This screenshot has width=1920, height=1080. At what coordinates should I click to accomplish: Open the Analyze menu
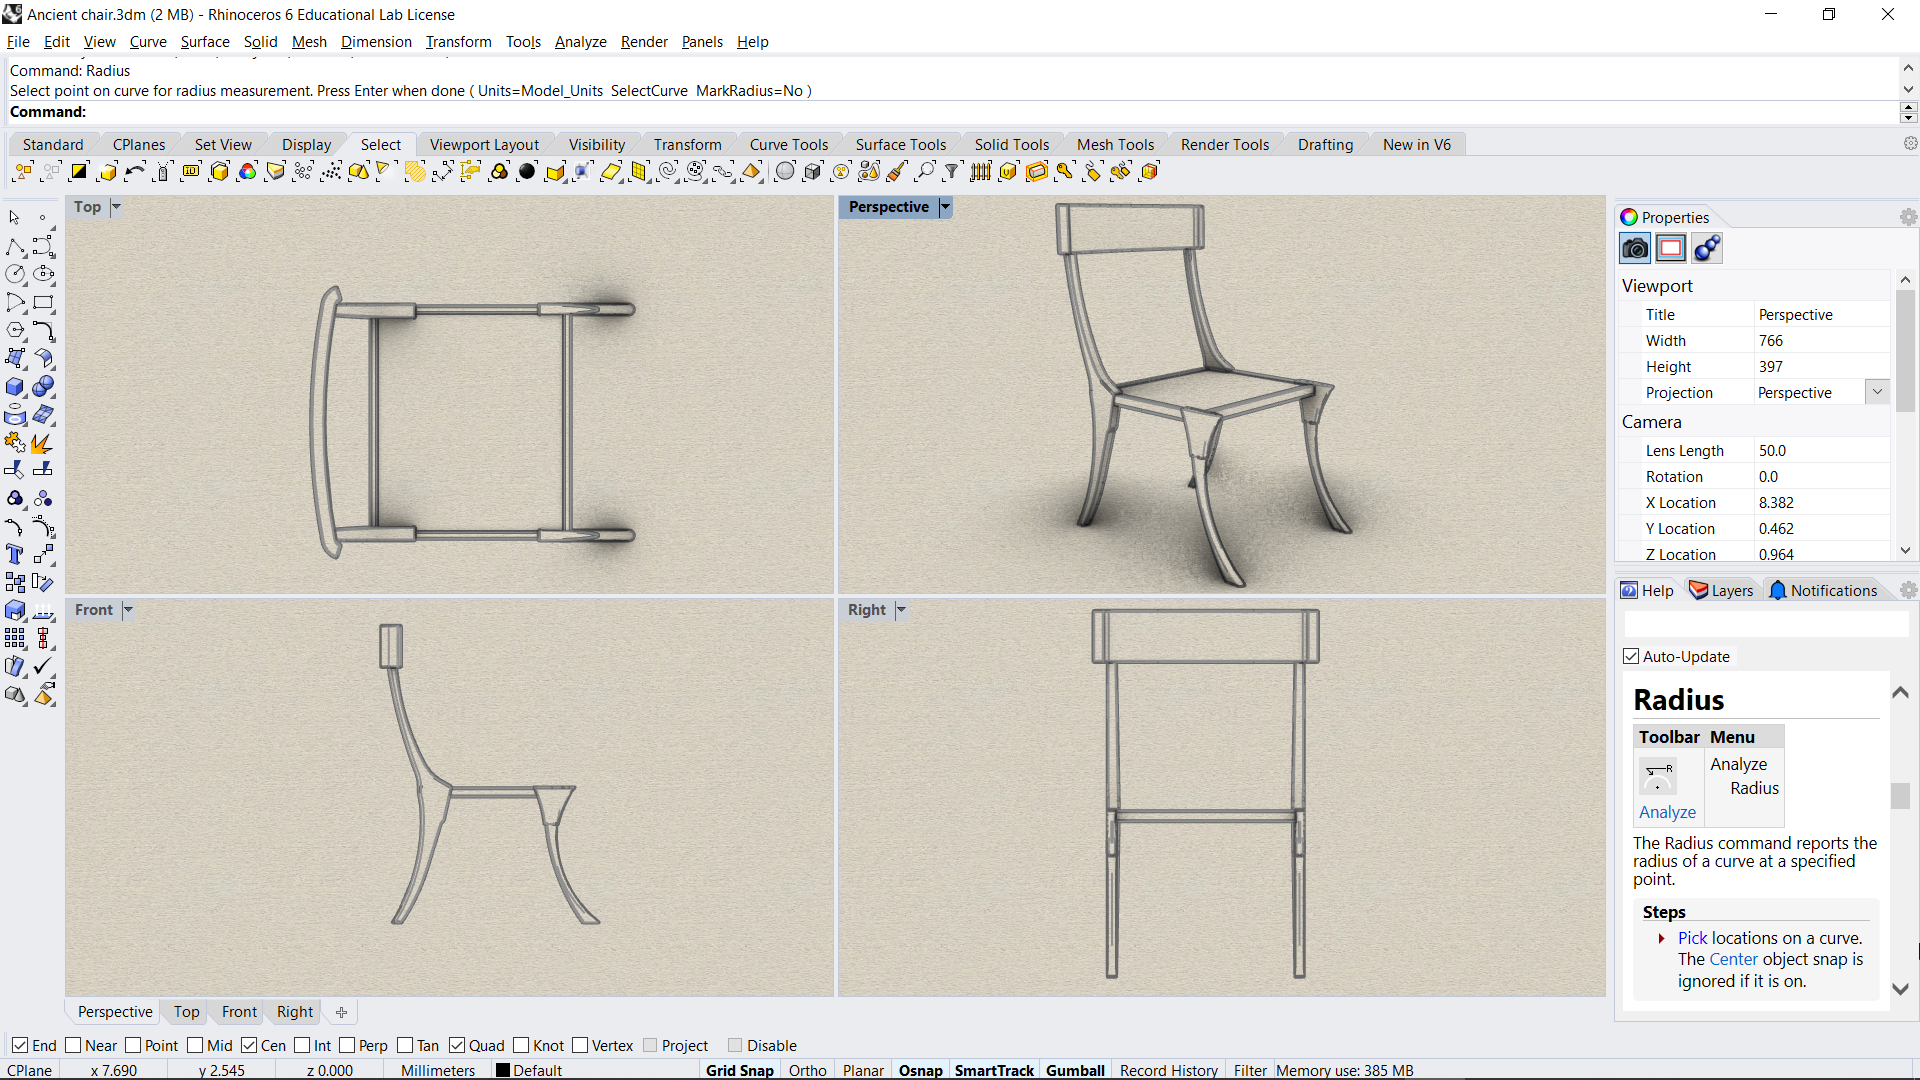point(580,42)
